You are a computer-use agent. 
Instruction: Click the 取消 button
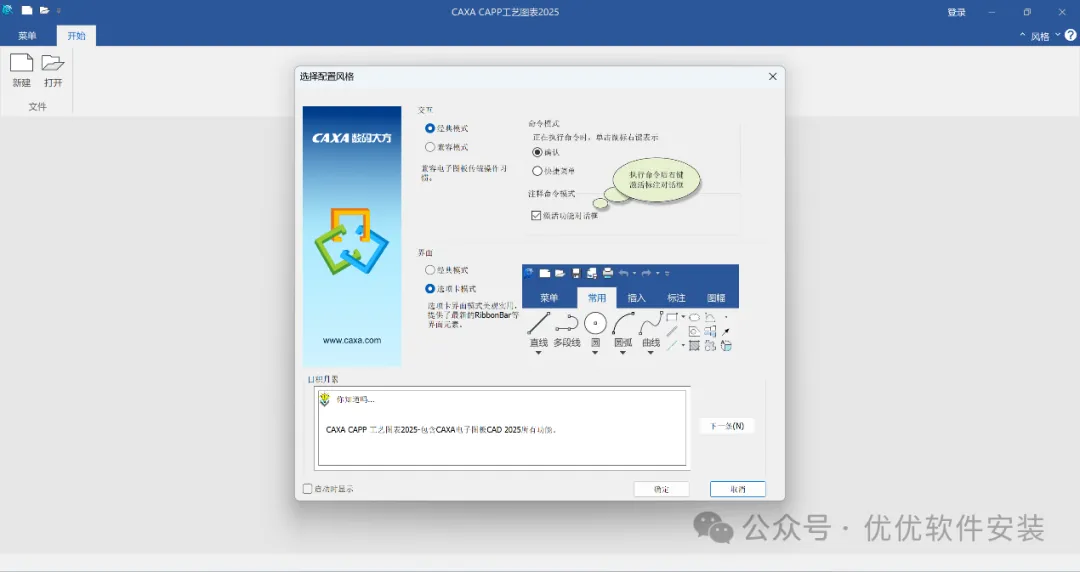pos(738,489)
